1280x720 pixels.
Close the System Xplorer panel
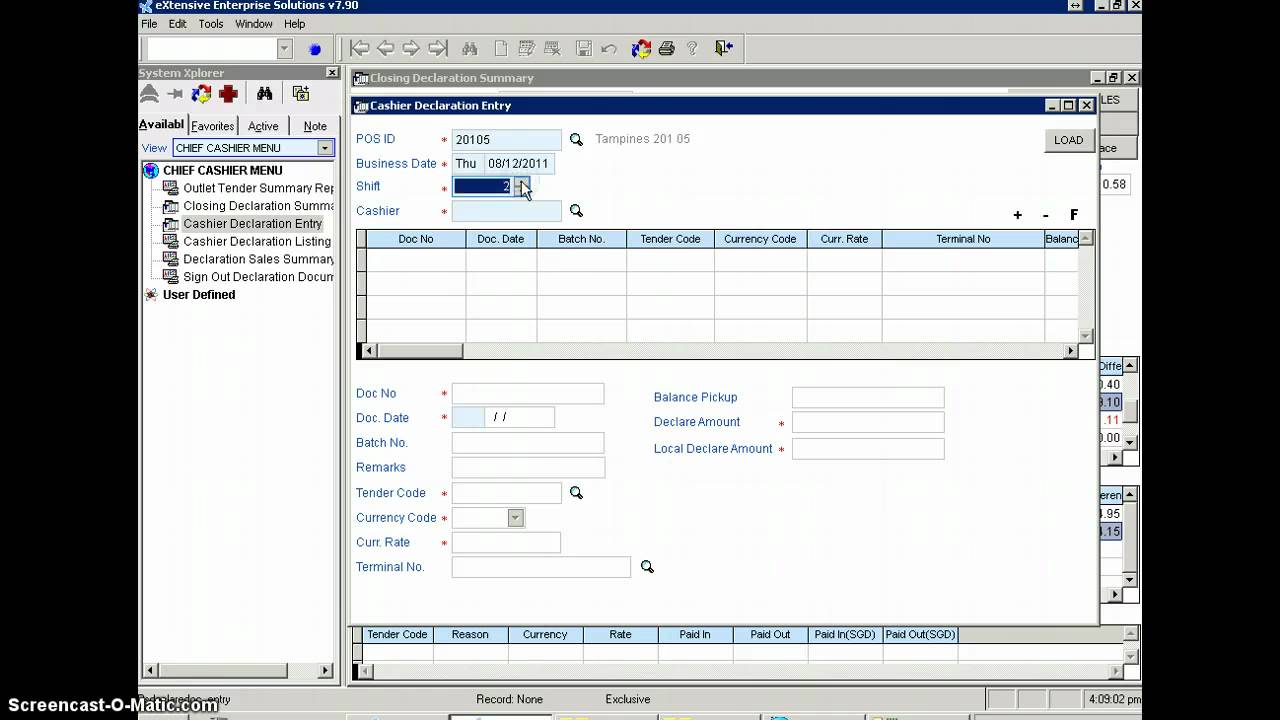332,73
